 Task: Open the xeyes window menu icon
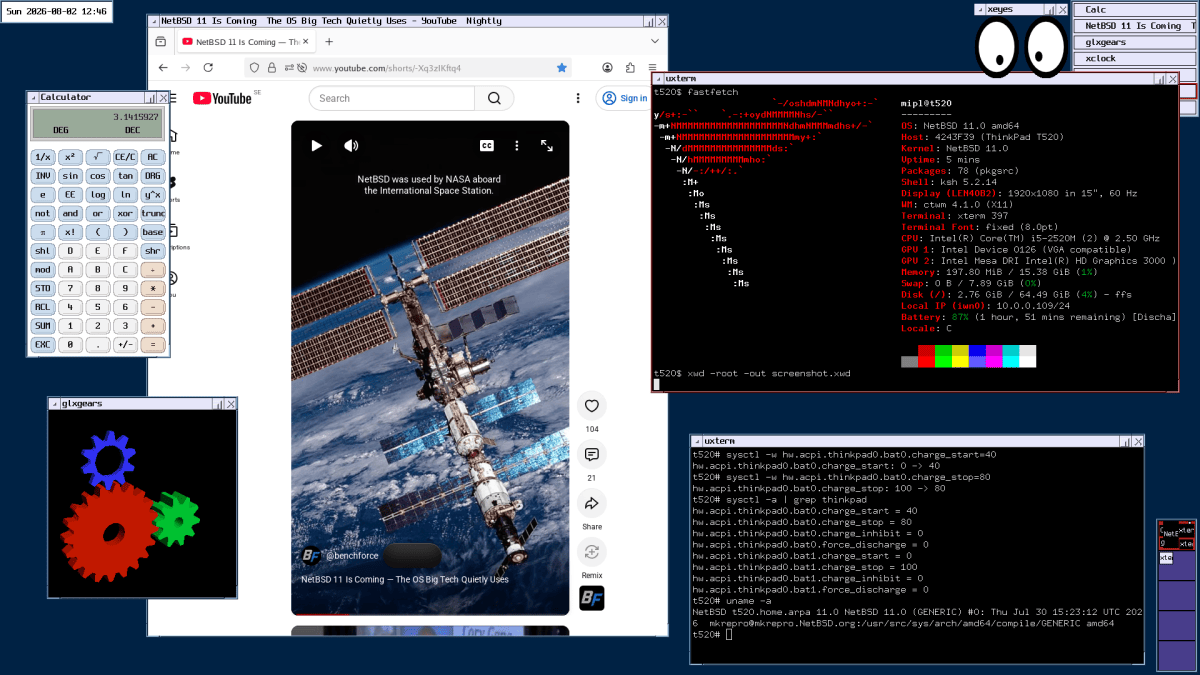[x=981, y=9]
